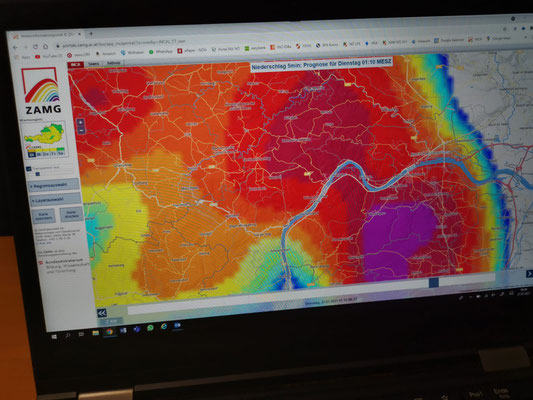
Task: Open Outlook from the taskbar
Action: (177, 325)
